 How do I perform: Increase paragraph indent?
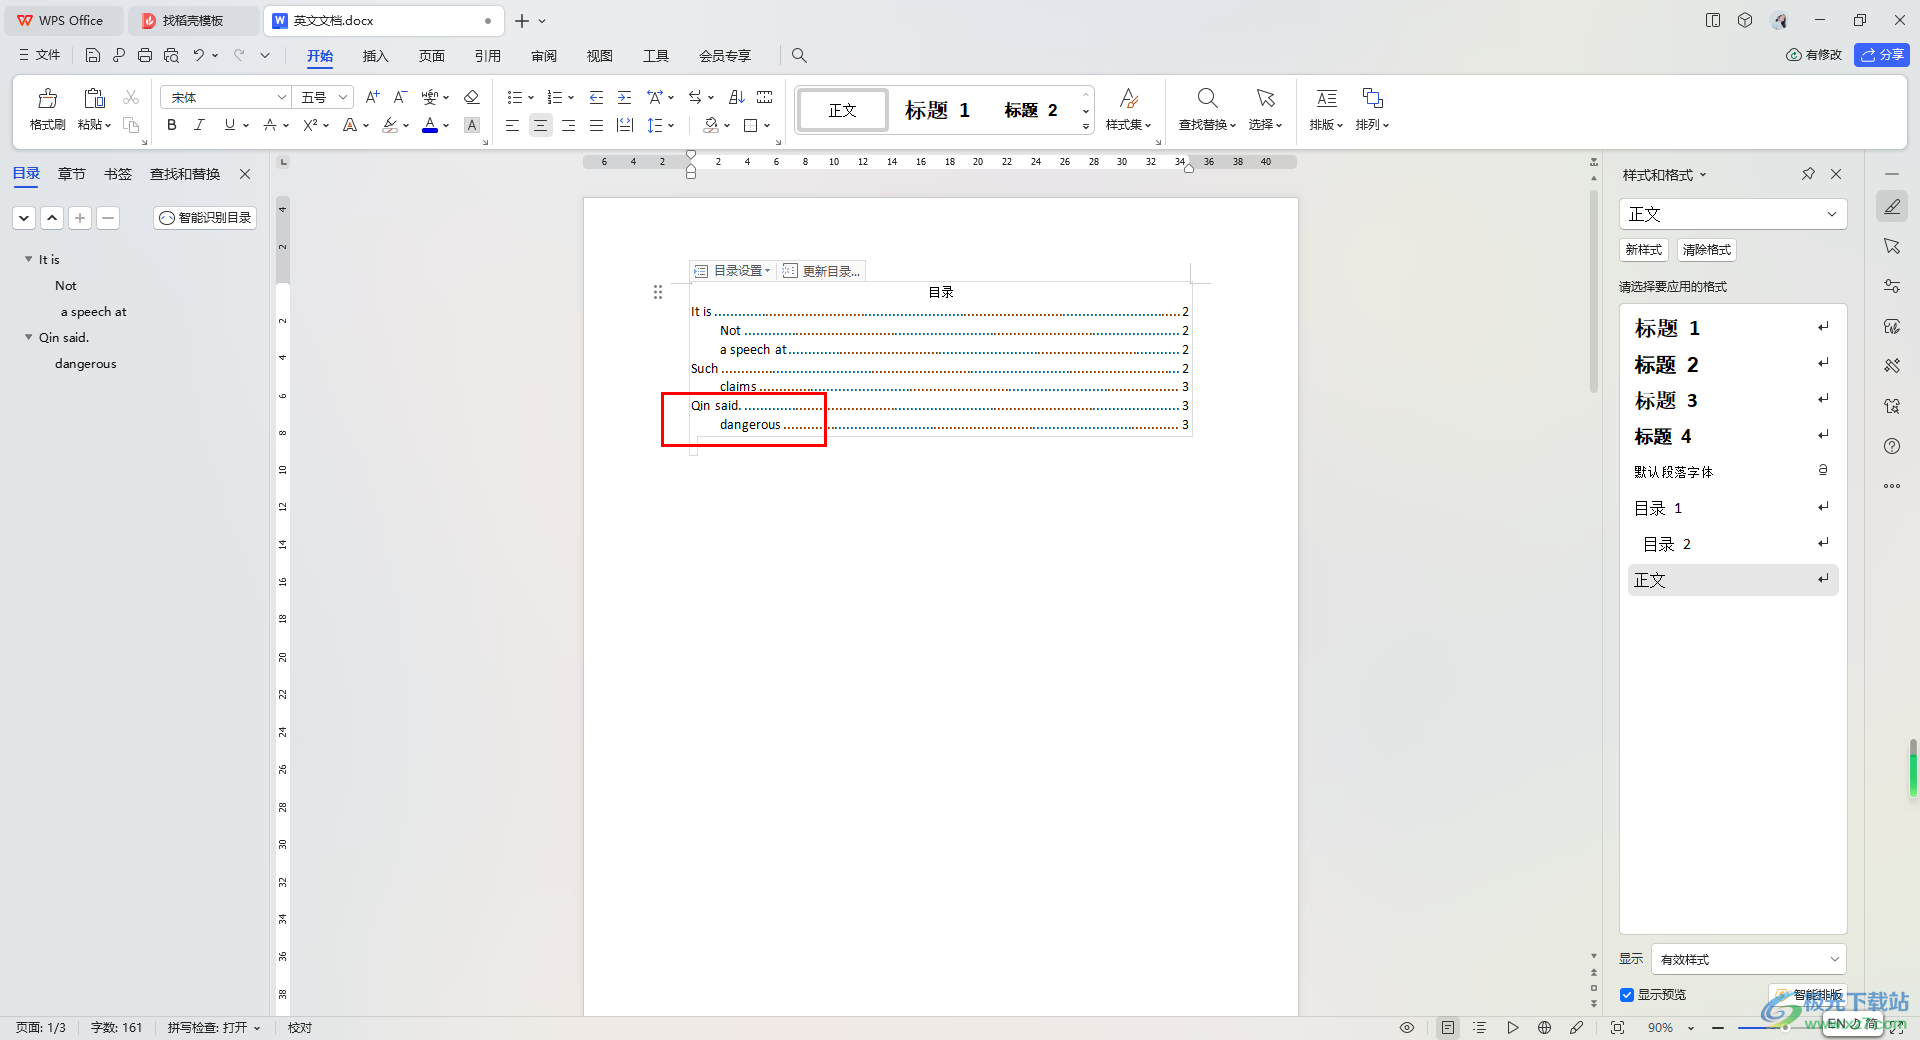(x=624, y=97)
